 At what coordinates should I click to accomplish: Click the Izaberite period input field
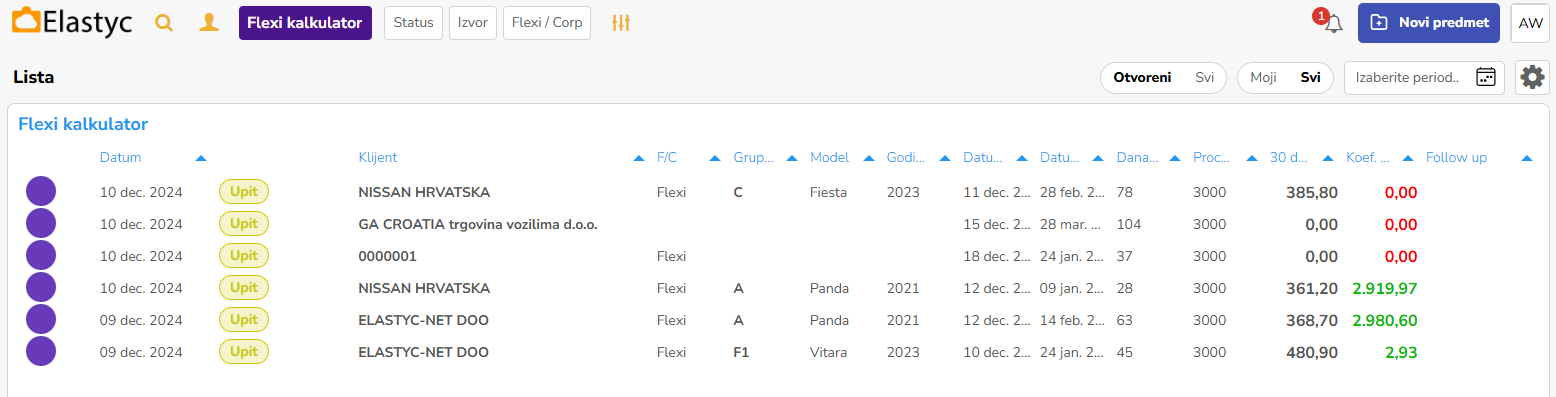pyautogui.click(x=1410, y=78)
